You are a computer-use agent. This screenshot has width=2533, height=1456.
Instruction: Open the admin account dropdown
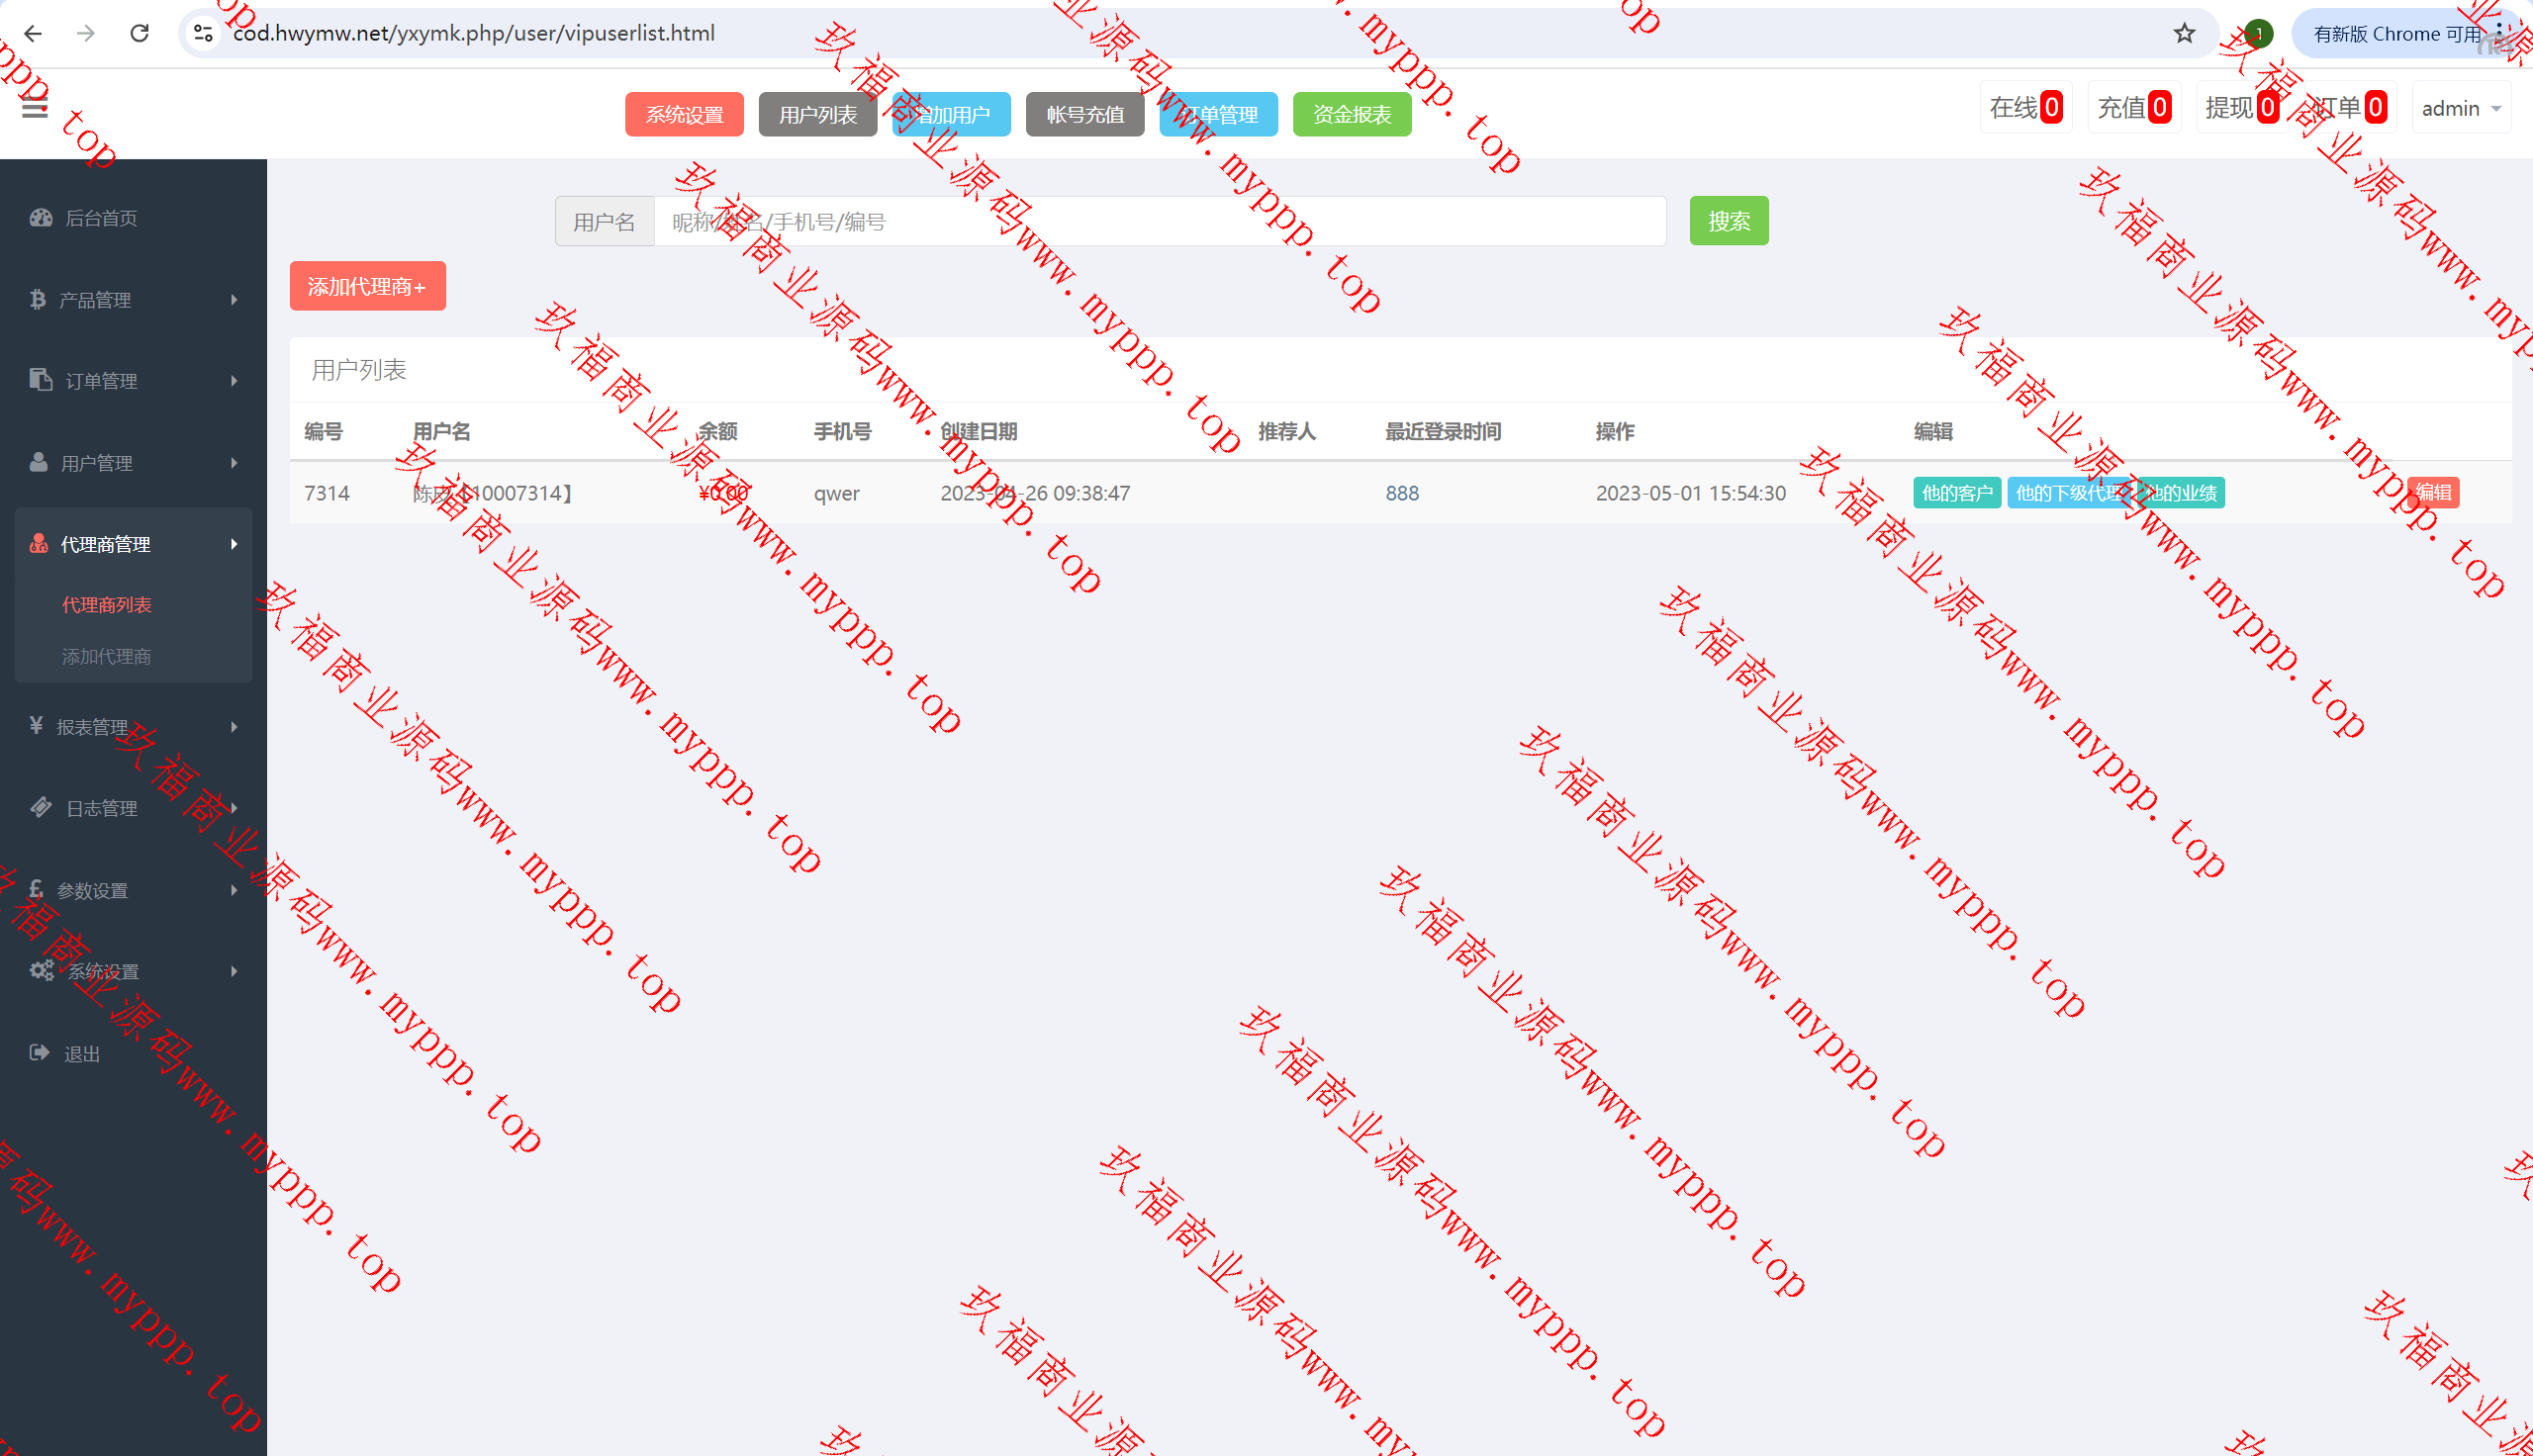(2460, 108)
